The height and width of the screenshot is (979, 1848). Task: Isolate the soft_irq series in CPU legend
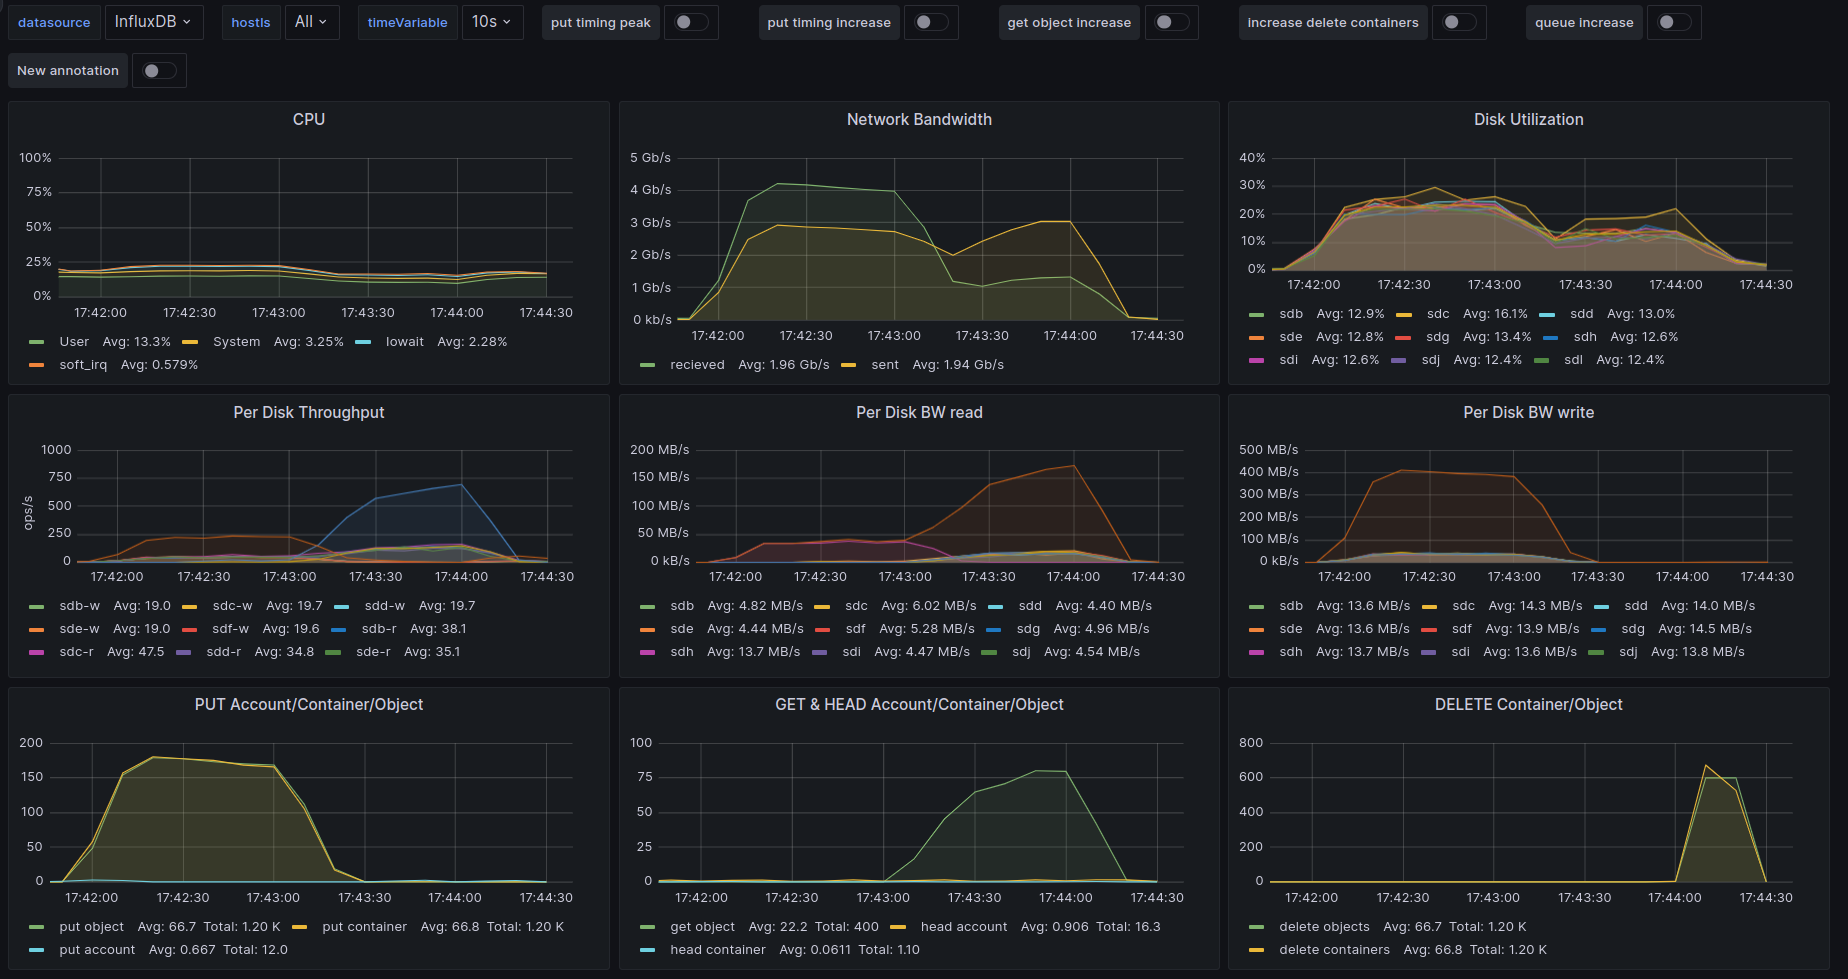click(x=83, y=365)
